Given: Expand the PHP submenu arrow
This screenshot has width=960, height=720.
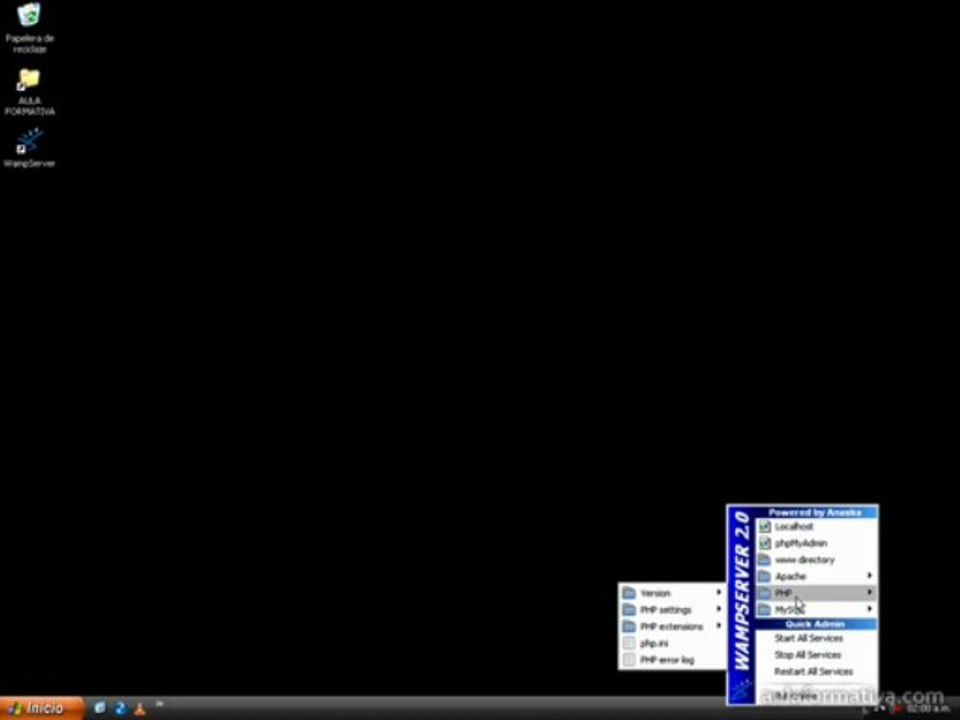Looking at the screenshot, I should click(x=869, y=593).
